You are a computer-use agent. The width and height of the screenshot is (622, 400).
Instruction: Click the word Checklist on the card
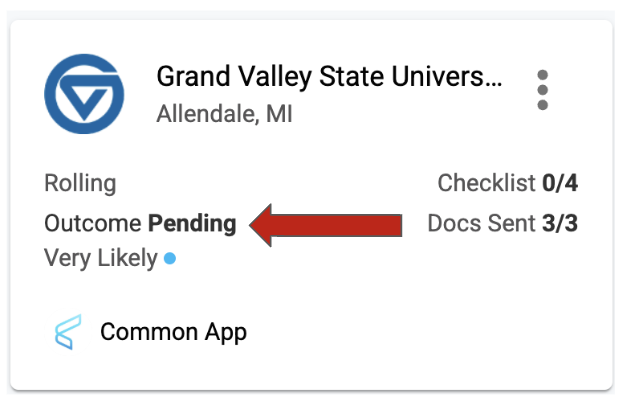487,184
